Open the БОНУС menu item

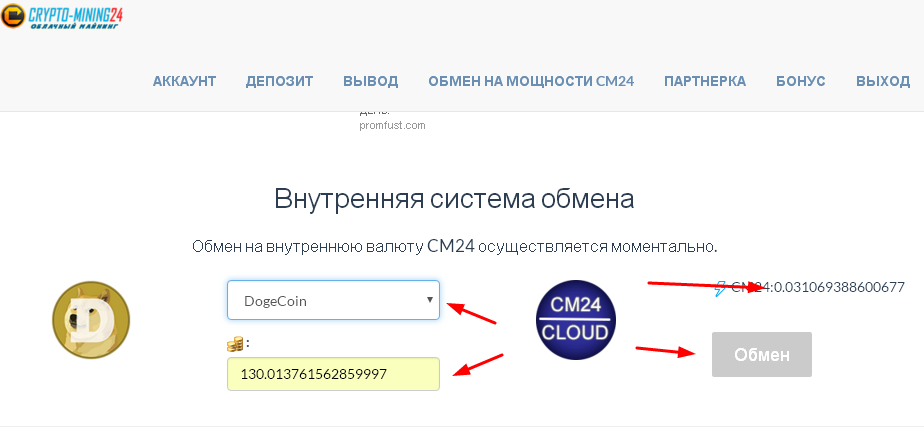tap(801, 81)
